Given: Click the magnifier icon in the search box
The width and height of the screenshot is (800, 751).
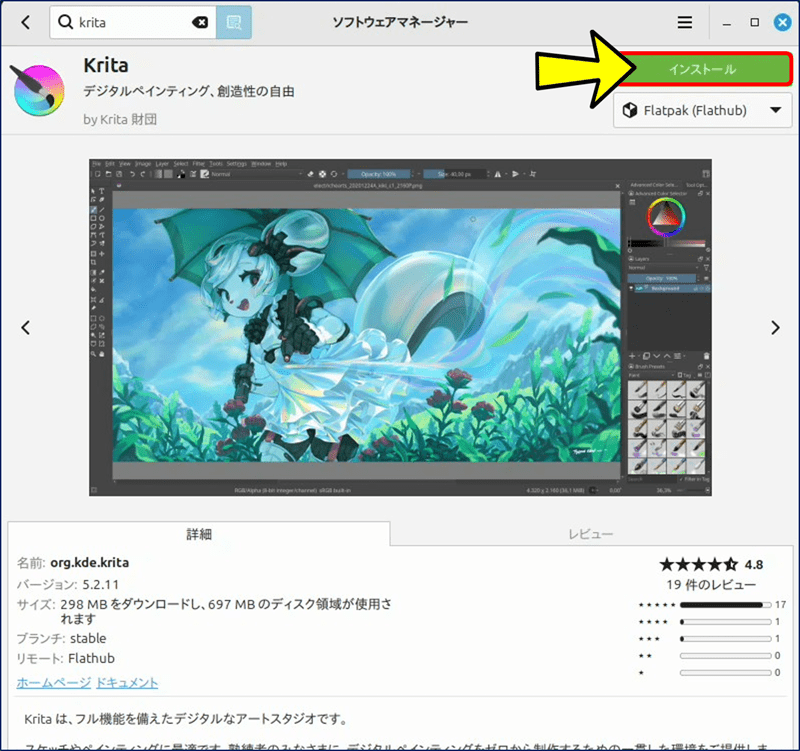Looking at the screenshot, I should [65, 22].
